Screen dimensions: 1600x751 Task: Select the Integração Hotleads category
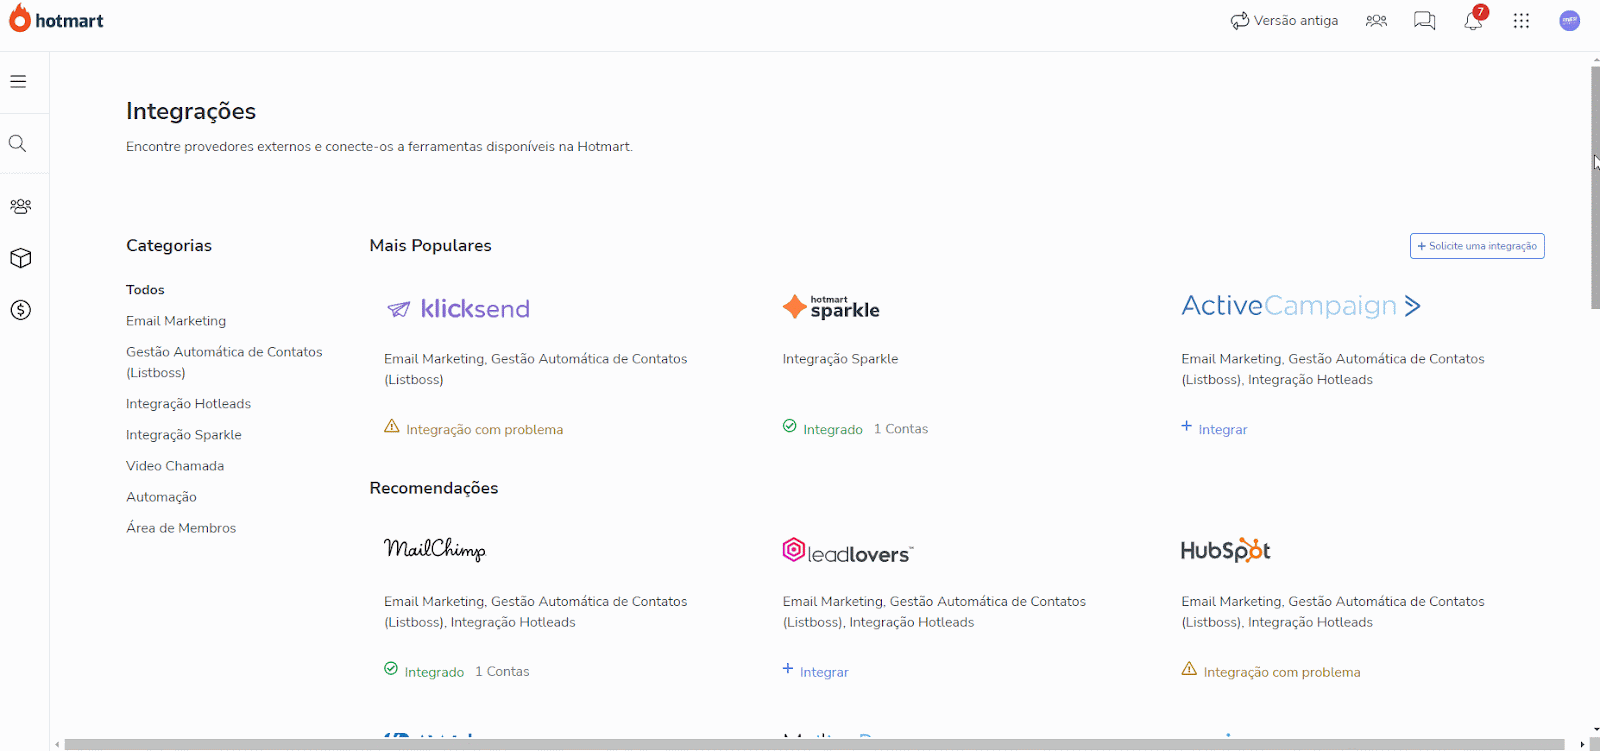(x=188, y=404)
